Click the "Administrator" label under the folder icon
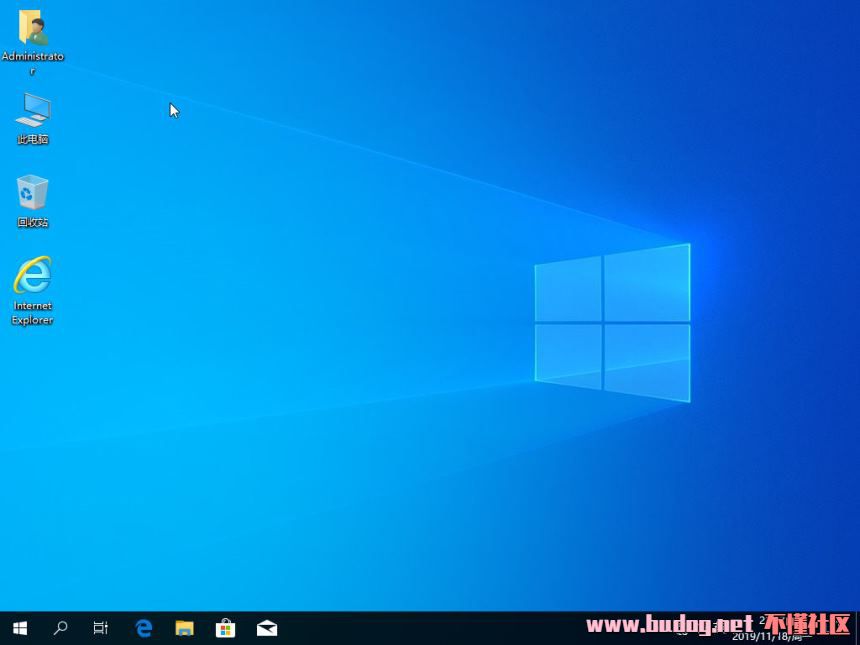The width and height of the screenshot is (860, 645). tap(32, 57)
